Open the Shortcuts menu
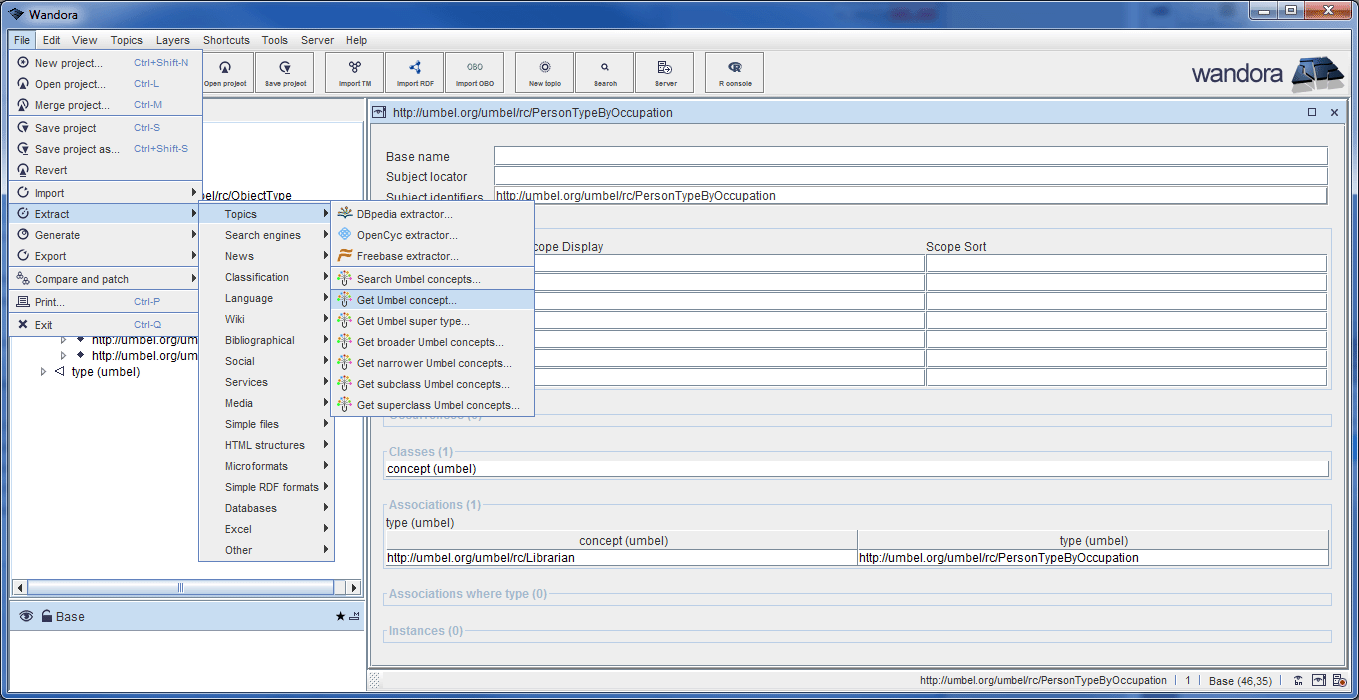 [x=226, y=40]
